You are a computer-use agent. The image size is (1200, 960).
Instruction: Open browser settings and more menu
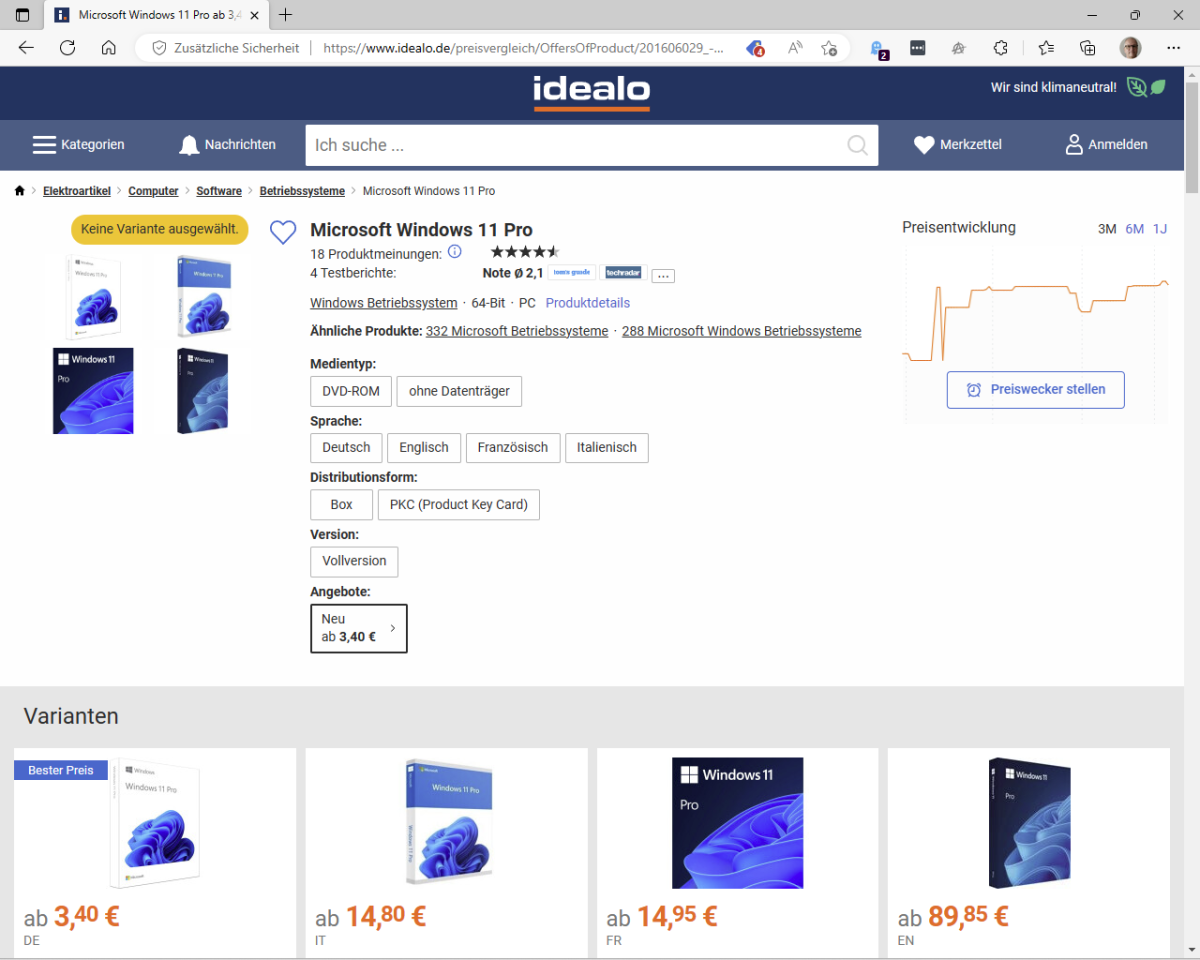tap(1174, 47)
